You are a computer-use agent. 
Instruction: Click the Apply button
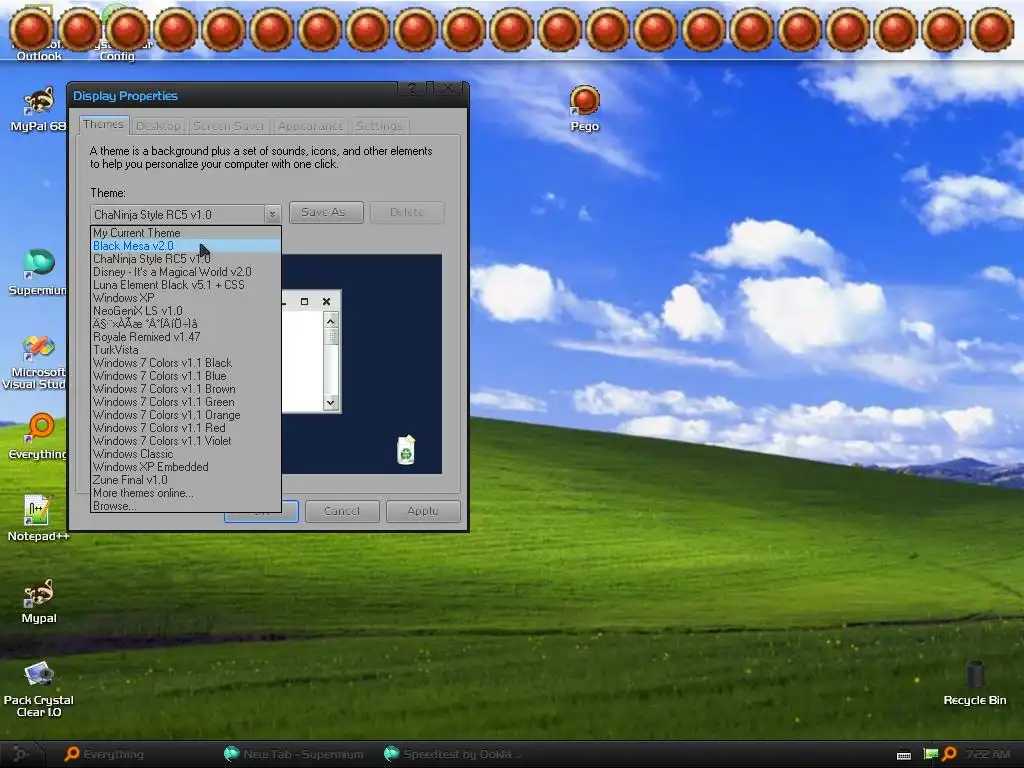[423, 511]
